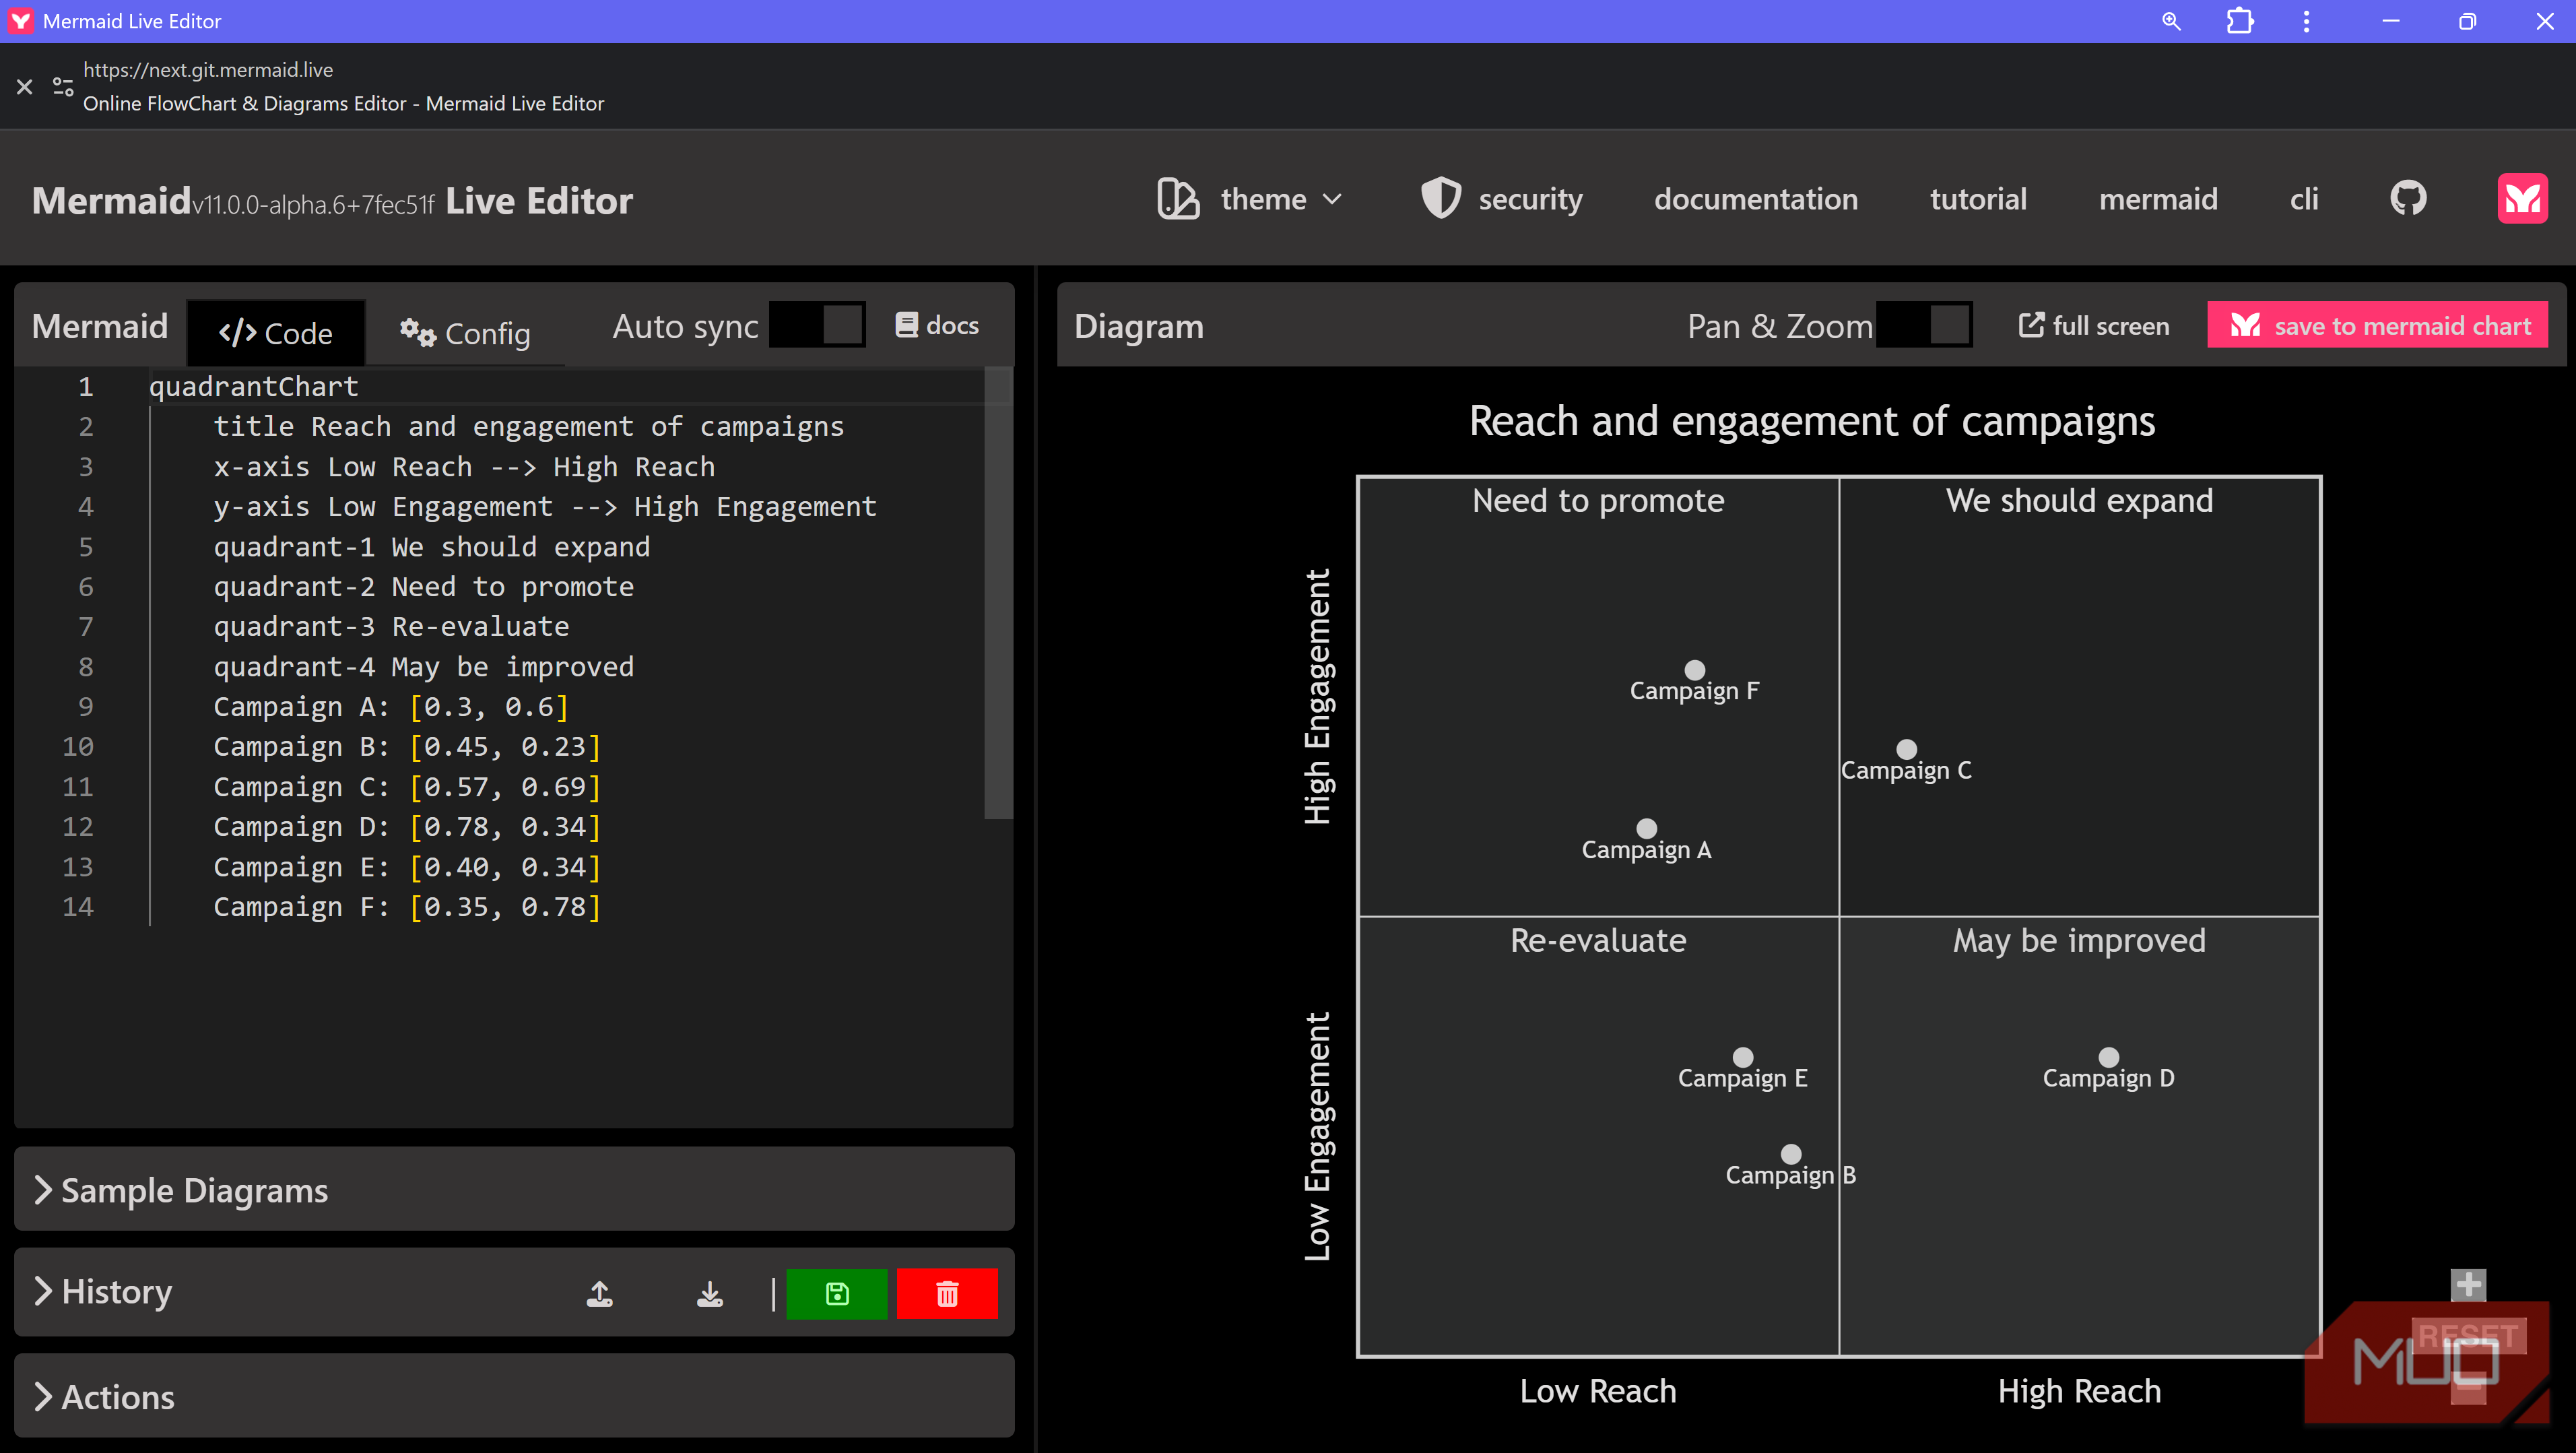Click the plus zoom-in icon on diagram
Screen dimensions: 2576x1453
2467,1285
